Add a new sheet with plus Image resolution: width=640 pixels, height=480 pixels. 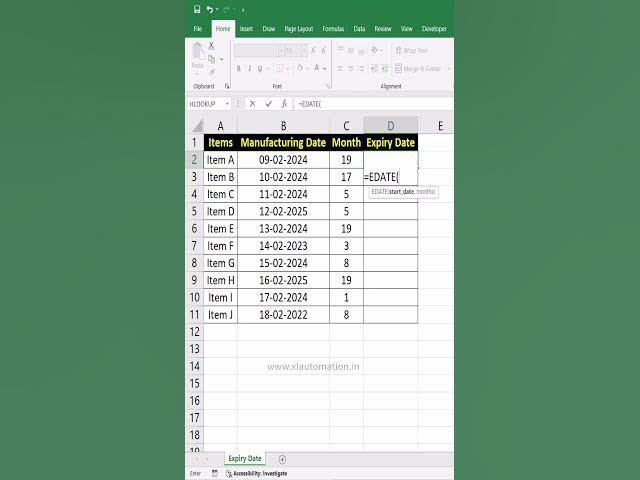[x=282, y=459]
